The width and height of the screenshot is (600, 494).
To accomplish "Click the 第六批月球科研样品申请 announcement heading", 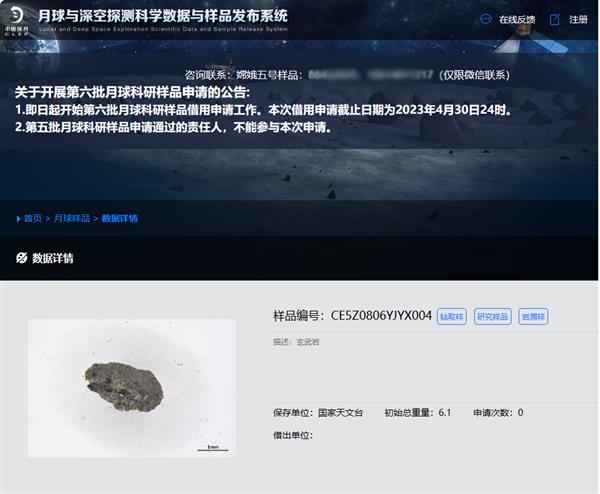I will click(132, 92).
